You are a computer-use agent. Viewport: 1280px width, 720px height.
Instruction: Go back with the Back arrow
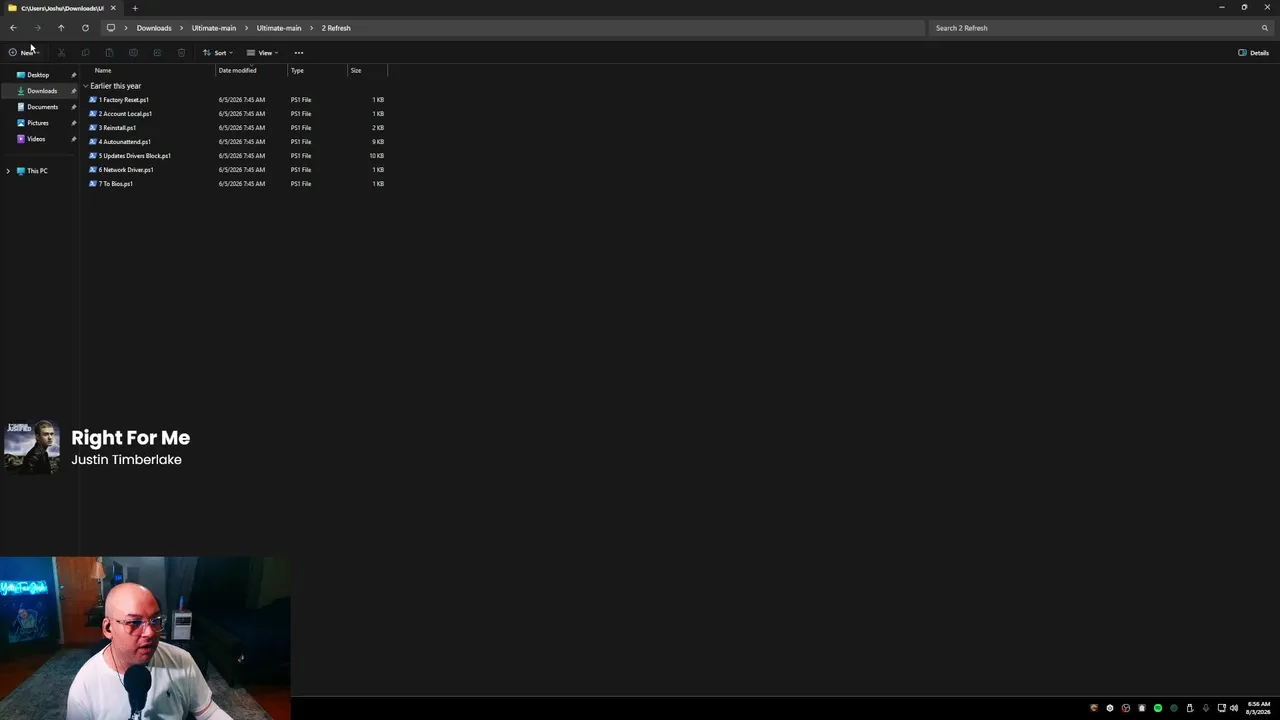tap(13, 28)
